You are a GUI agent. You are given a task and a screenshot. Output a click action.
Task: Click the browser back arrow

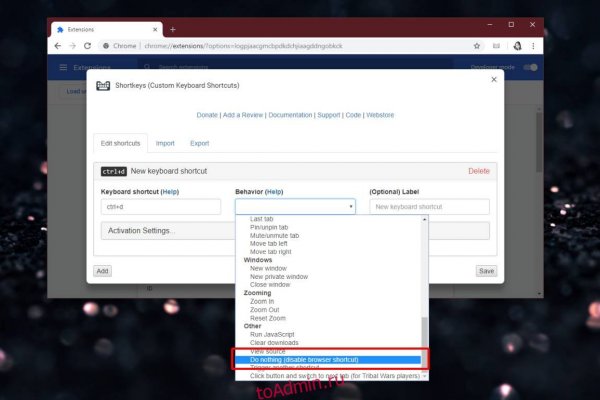[x=60, y=45]
